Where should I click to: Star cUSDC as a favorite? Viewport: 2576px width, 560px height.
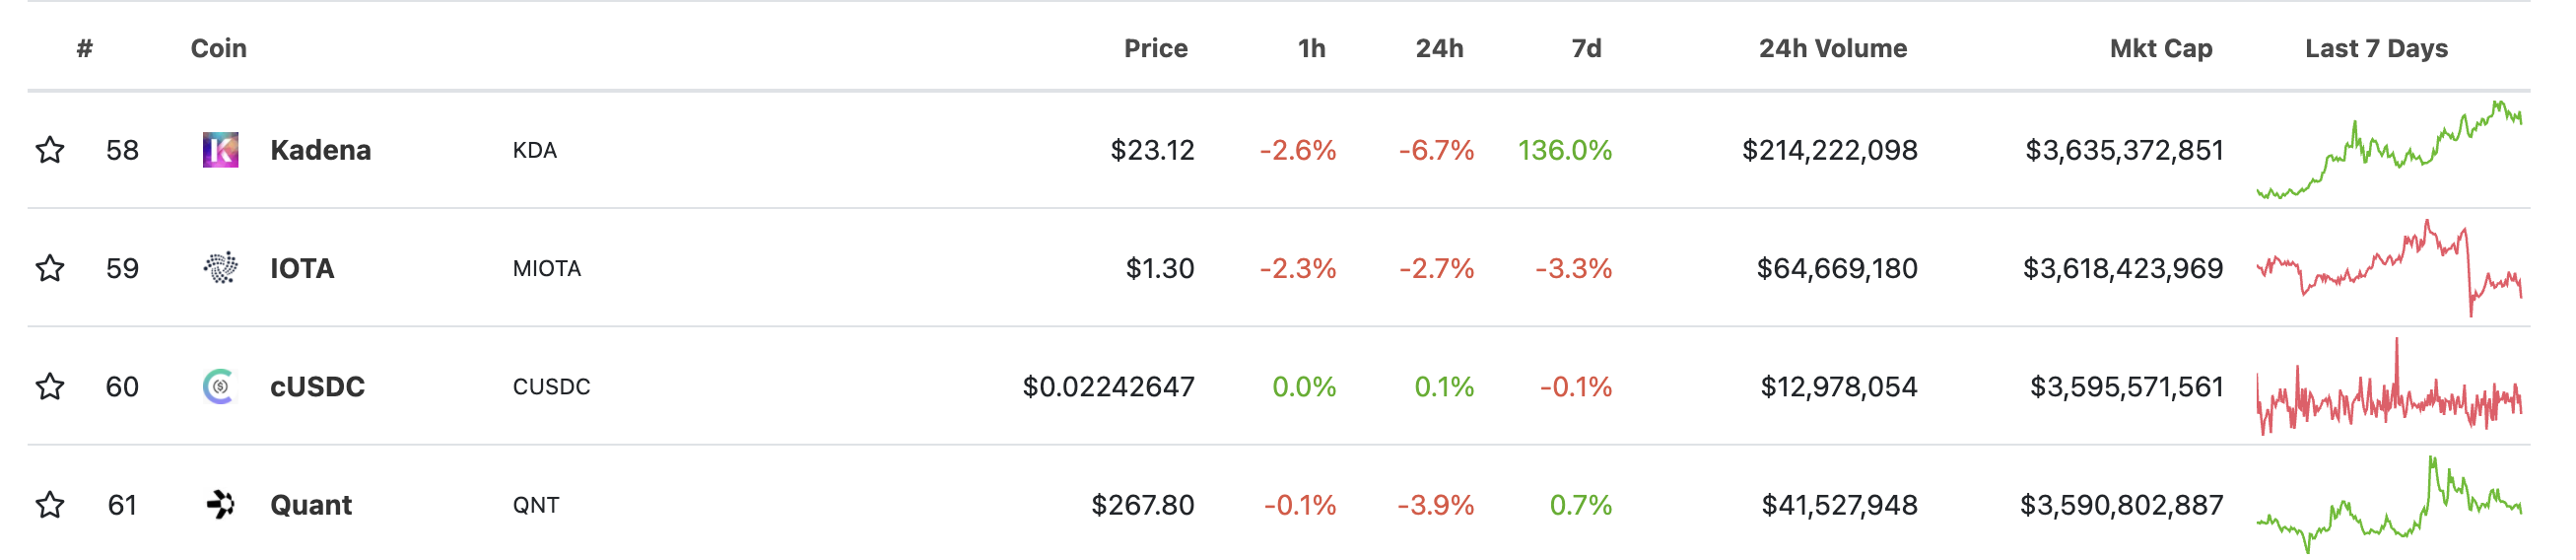[50, 387]
